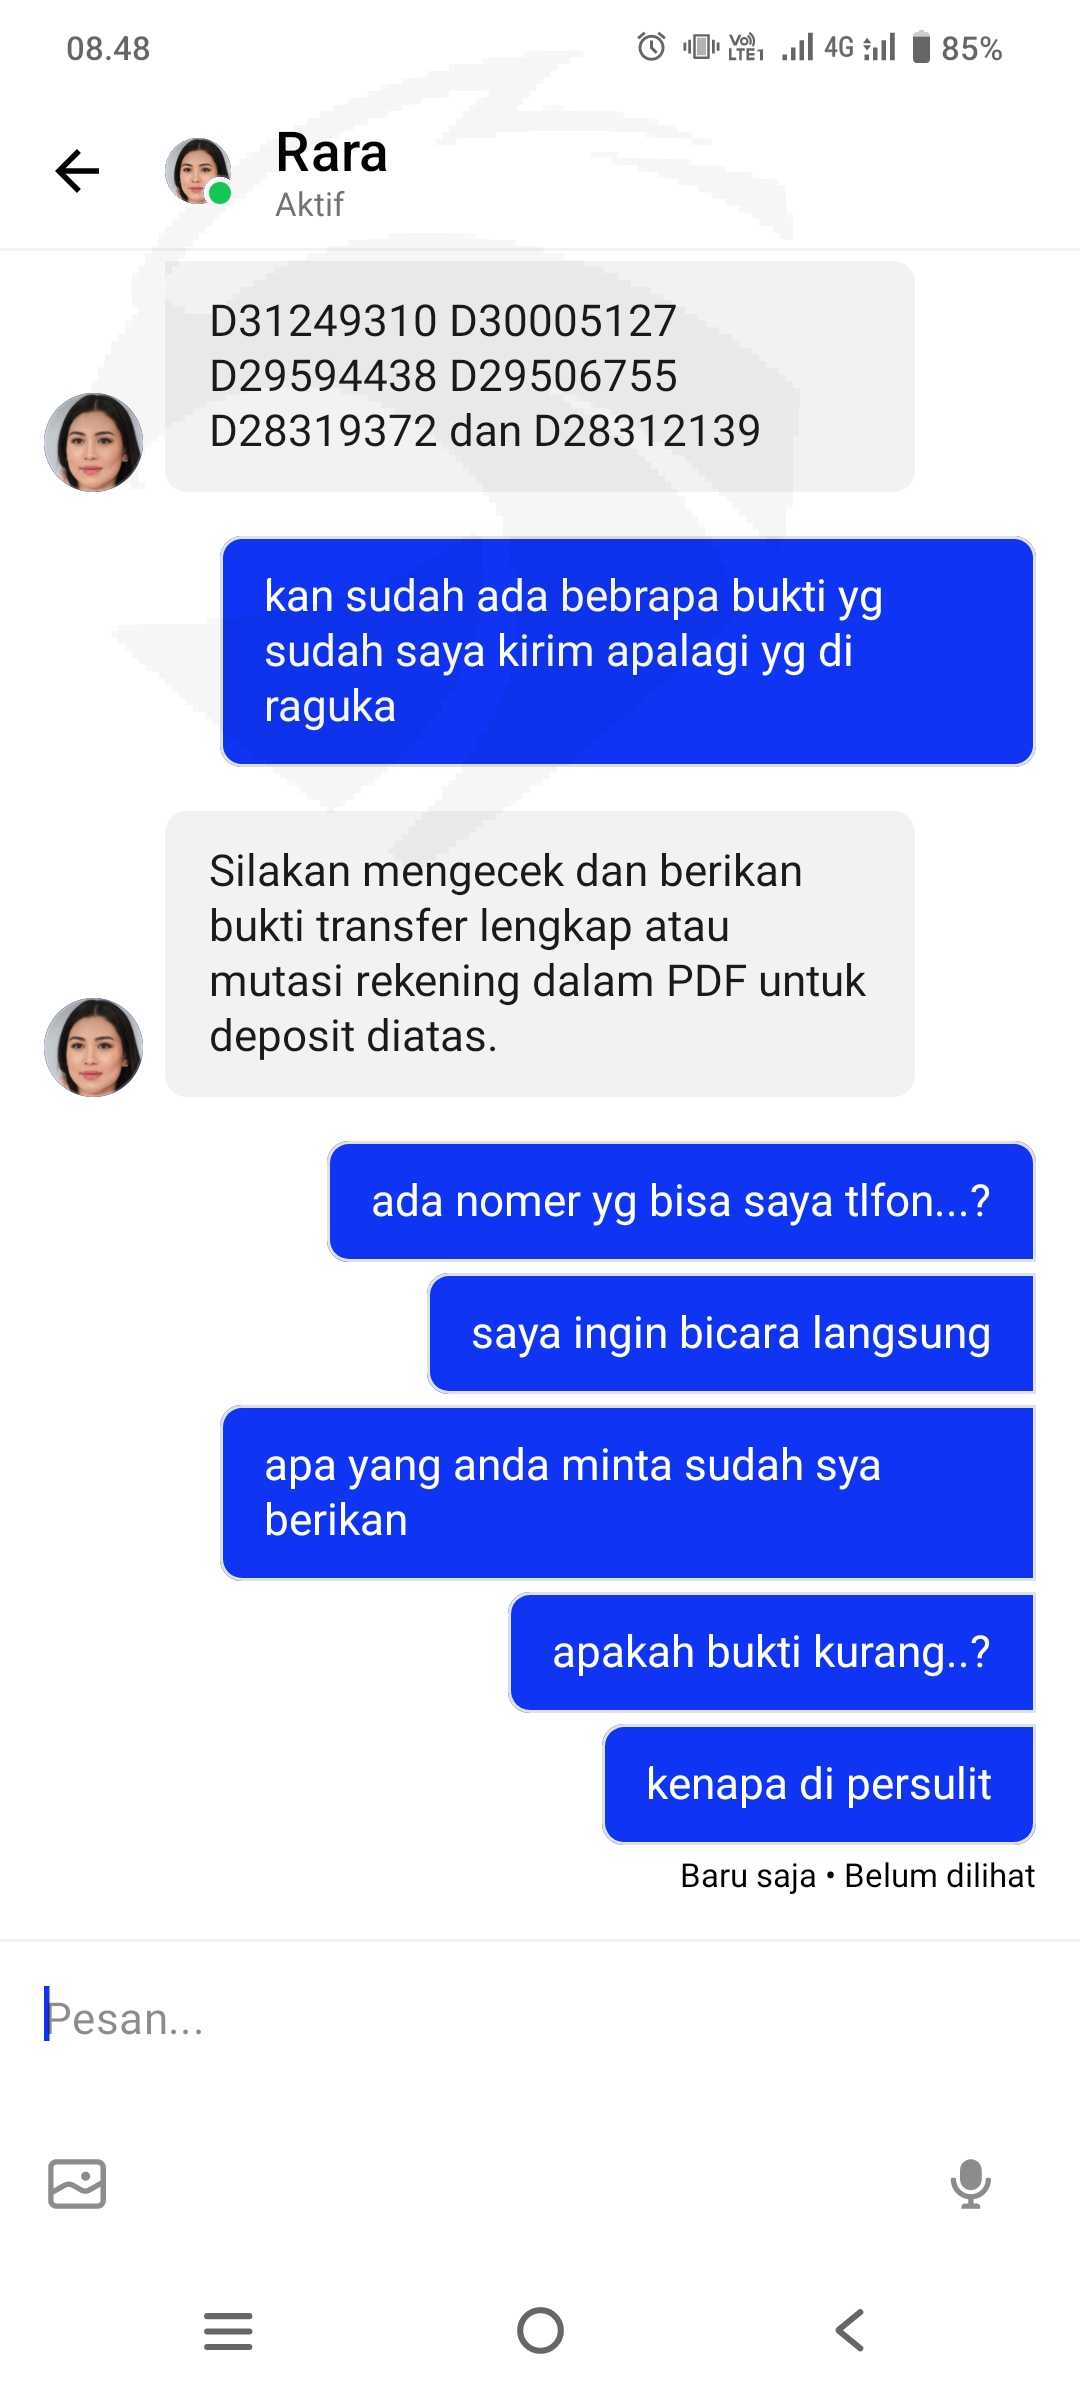Tap Rara's avatar beside deposit IDs message
This screenshot has width=1080, height=2388.
(93, 442)
